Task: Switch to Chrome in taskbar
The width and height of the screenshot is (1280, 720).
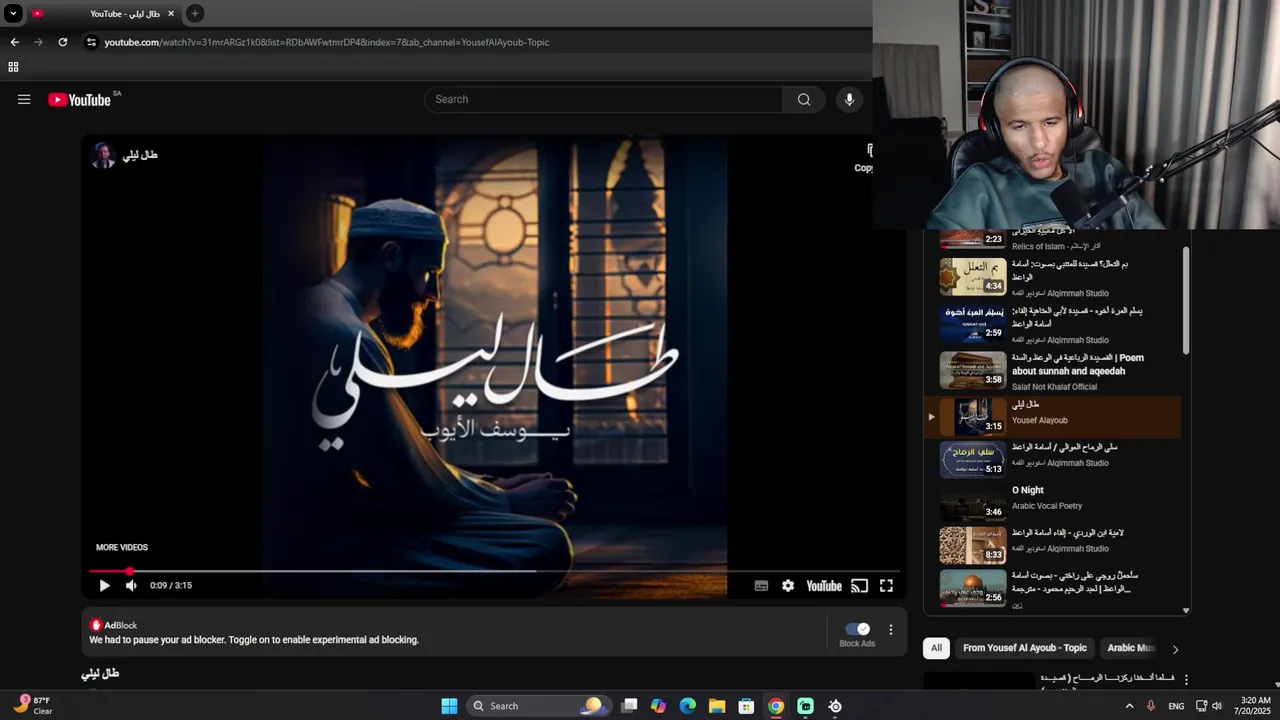Action: 776,706
